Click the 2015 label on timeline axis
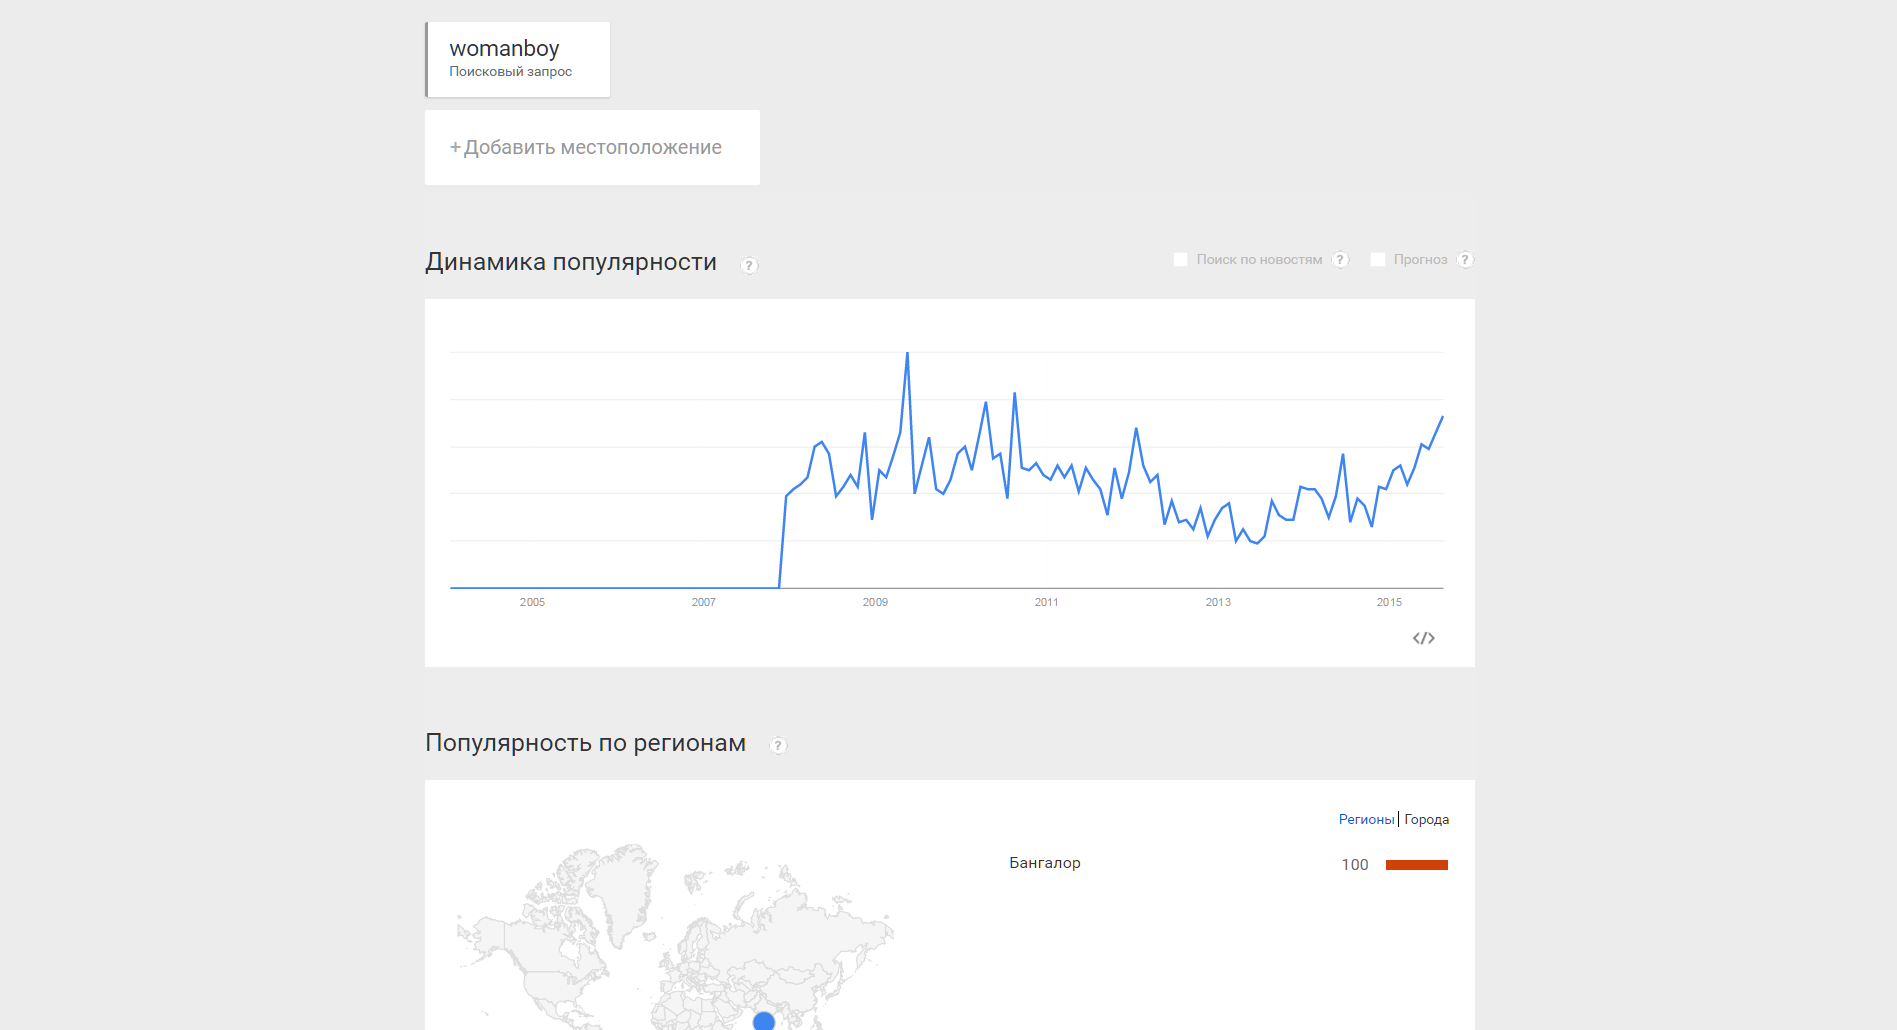Viewport: 1897px width, 1030px height. point(1389,602)
